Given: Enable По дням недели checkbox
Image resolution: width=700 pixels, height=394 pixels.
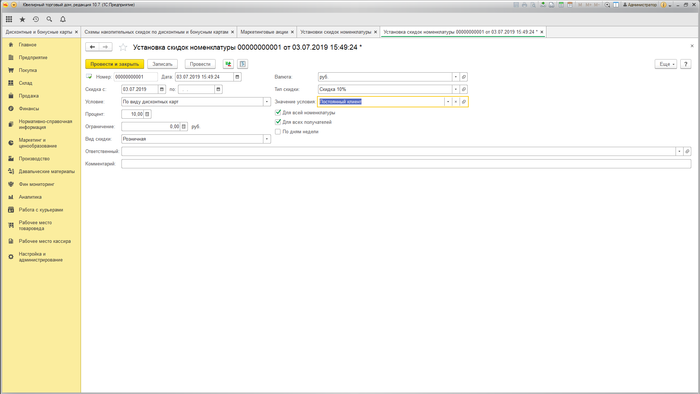Looking at the screenshot, I should tap(278, 132).
